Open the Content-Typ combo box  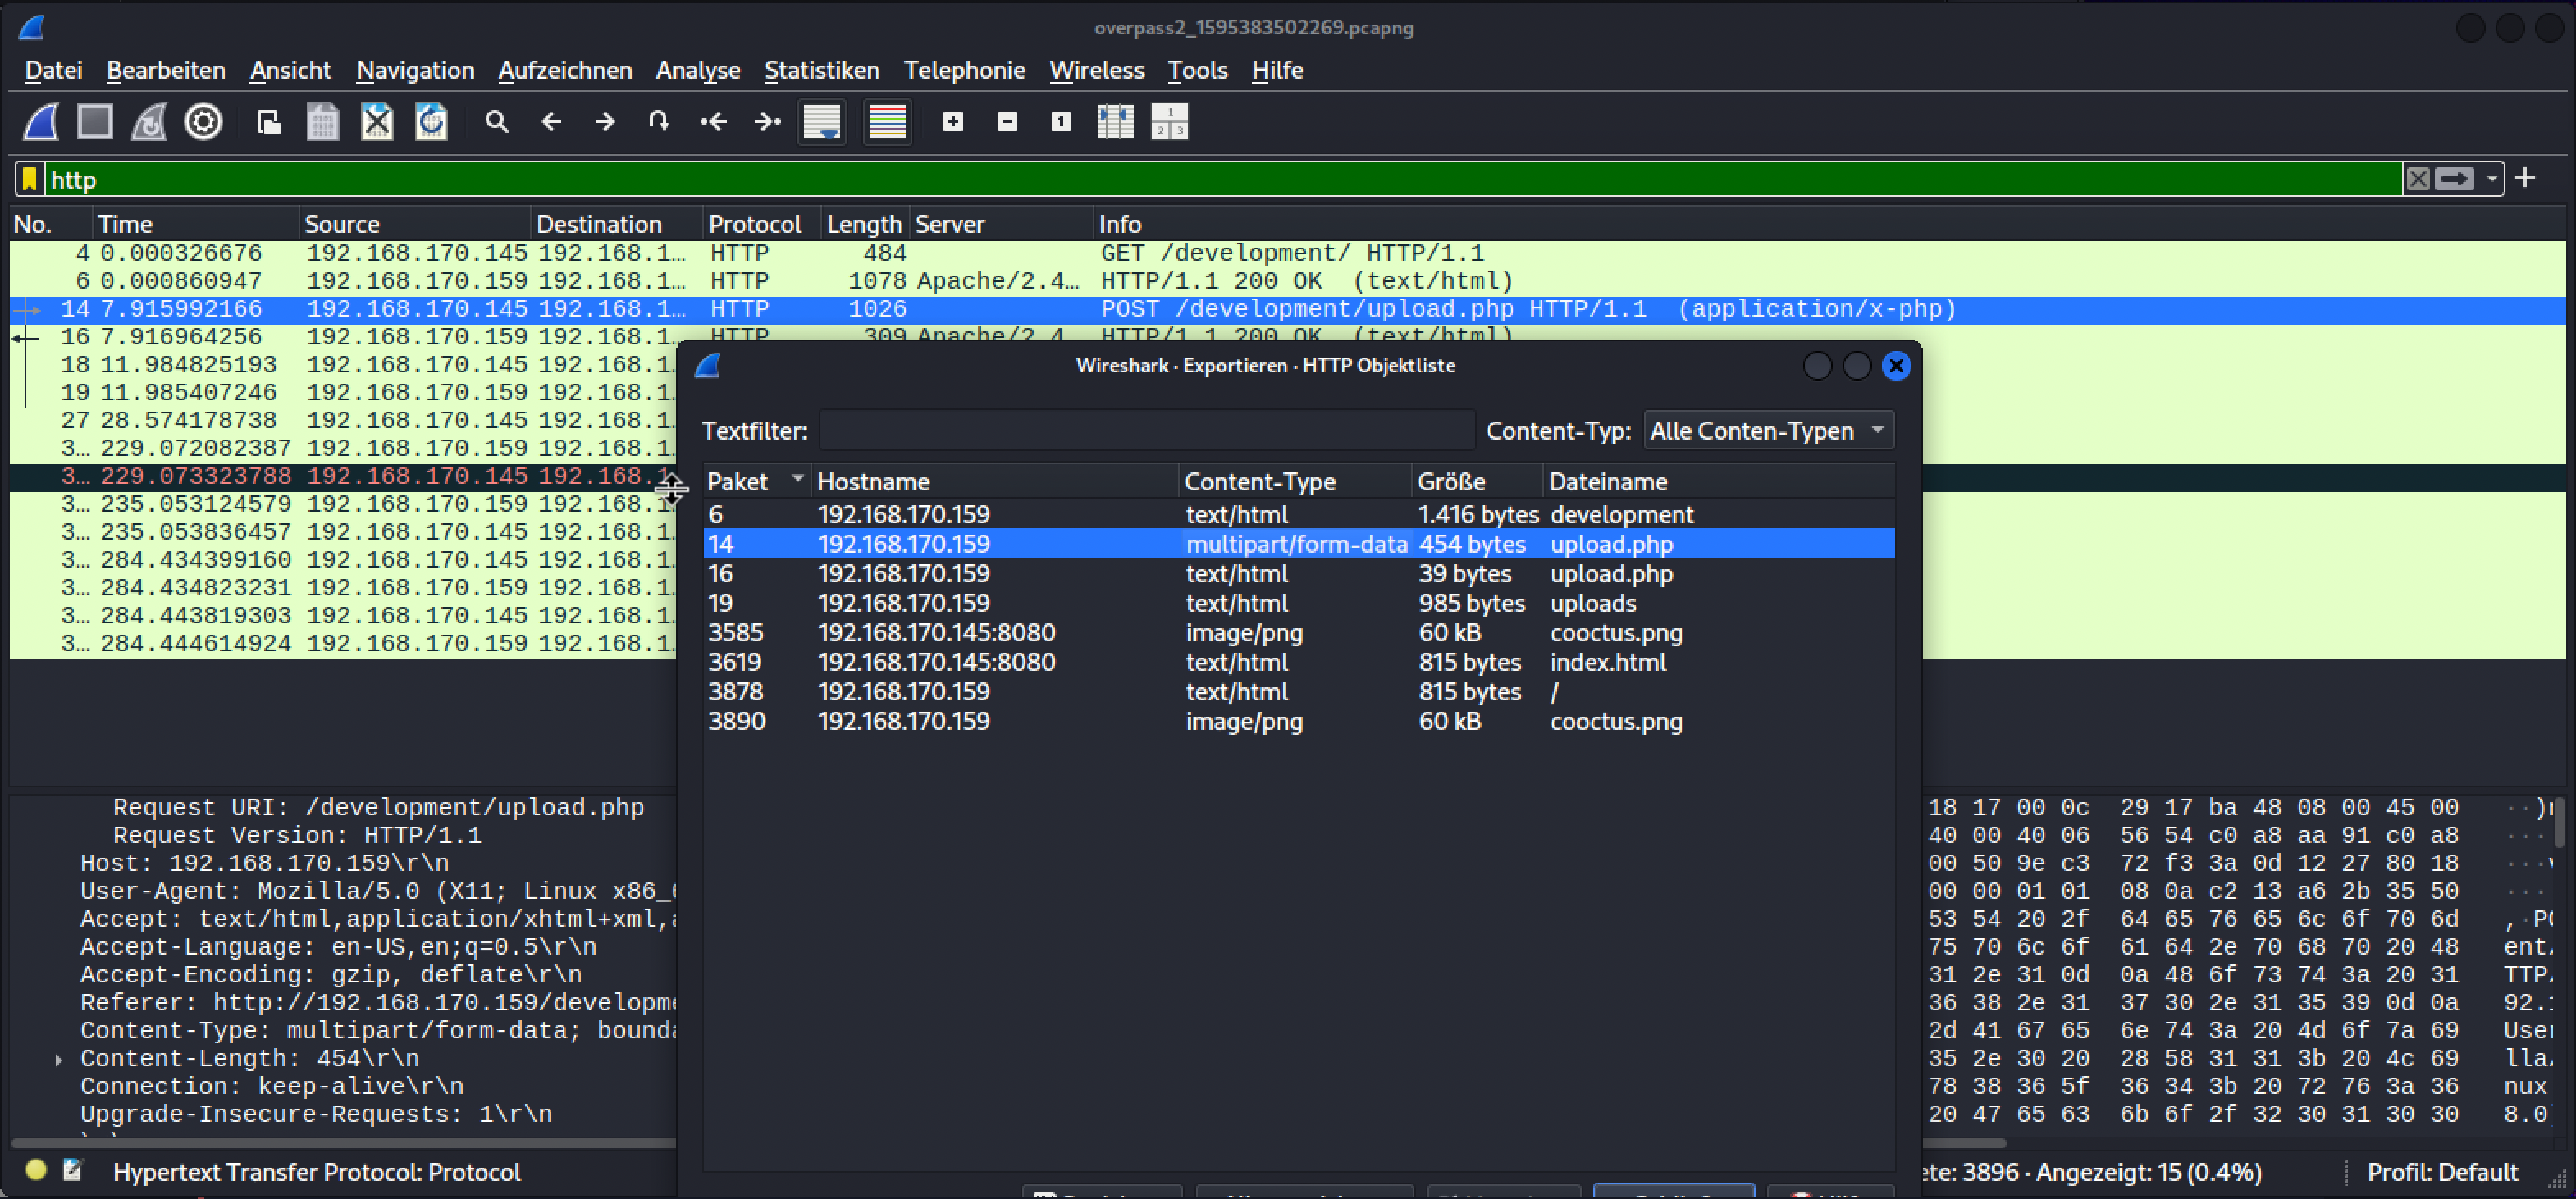pos(1768,431)
